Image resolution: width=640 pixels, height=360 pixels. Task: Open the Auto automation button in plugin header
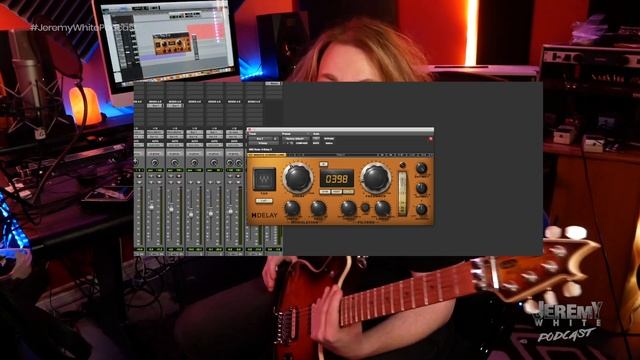point(316,139)
